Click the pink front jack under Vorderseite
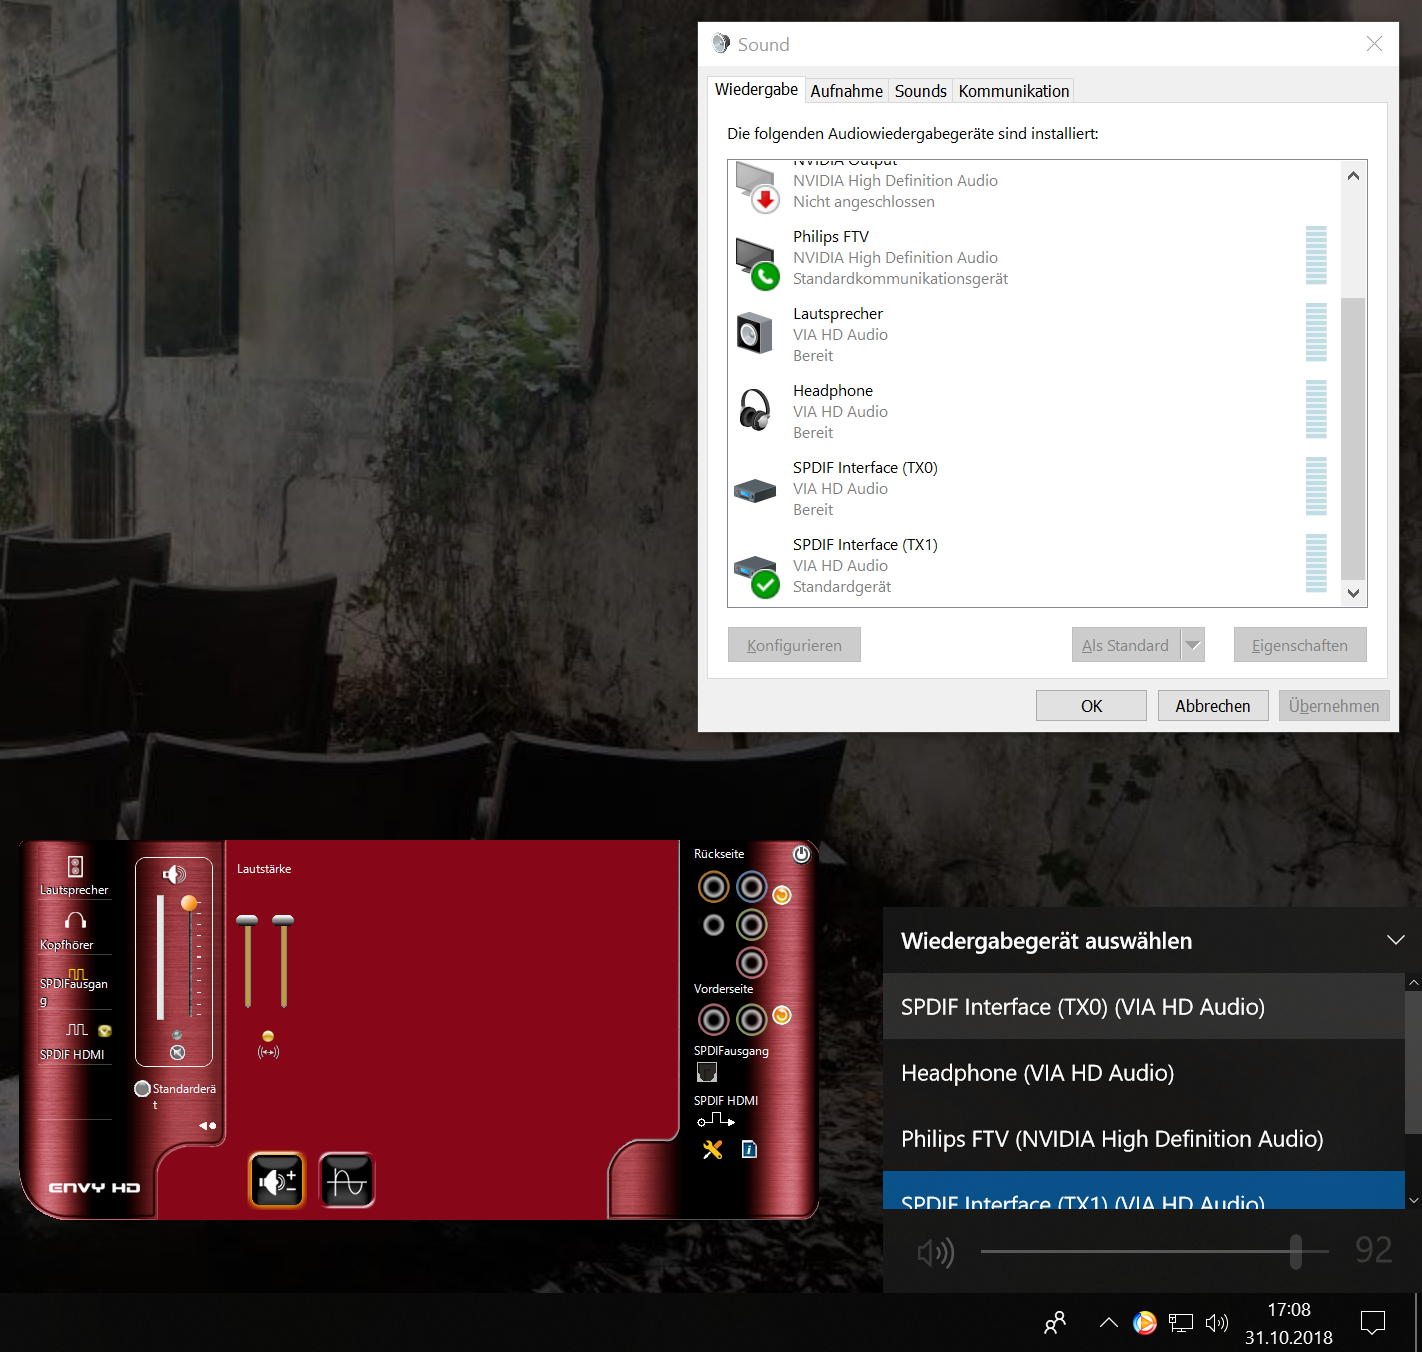1422x1352 pixels. pos(714,1020)
